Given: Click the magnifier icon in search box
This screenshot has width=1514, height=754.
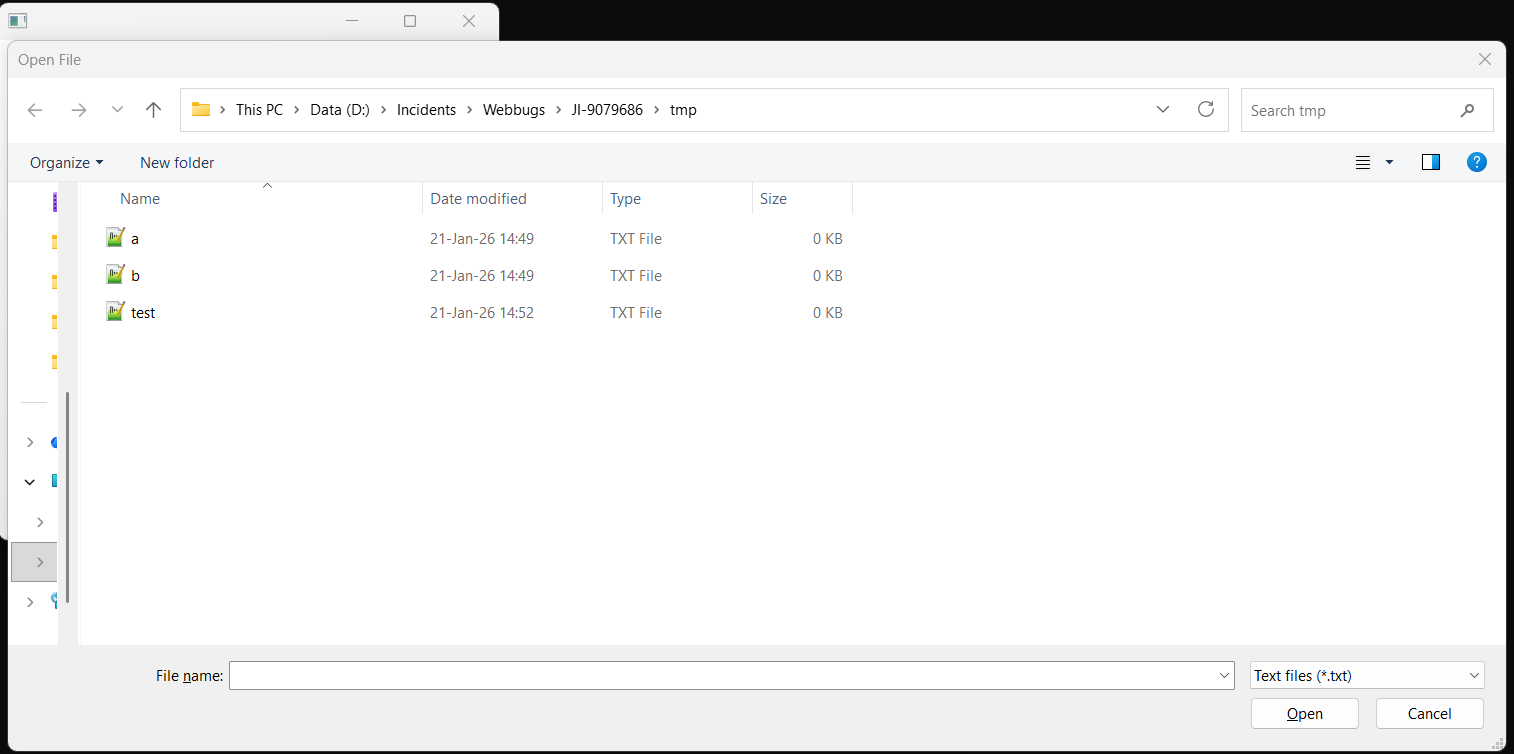Looking at the screenshot, I should click(x=1467, y=110).
